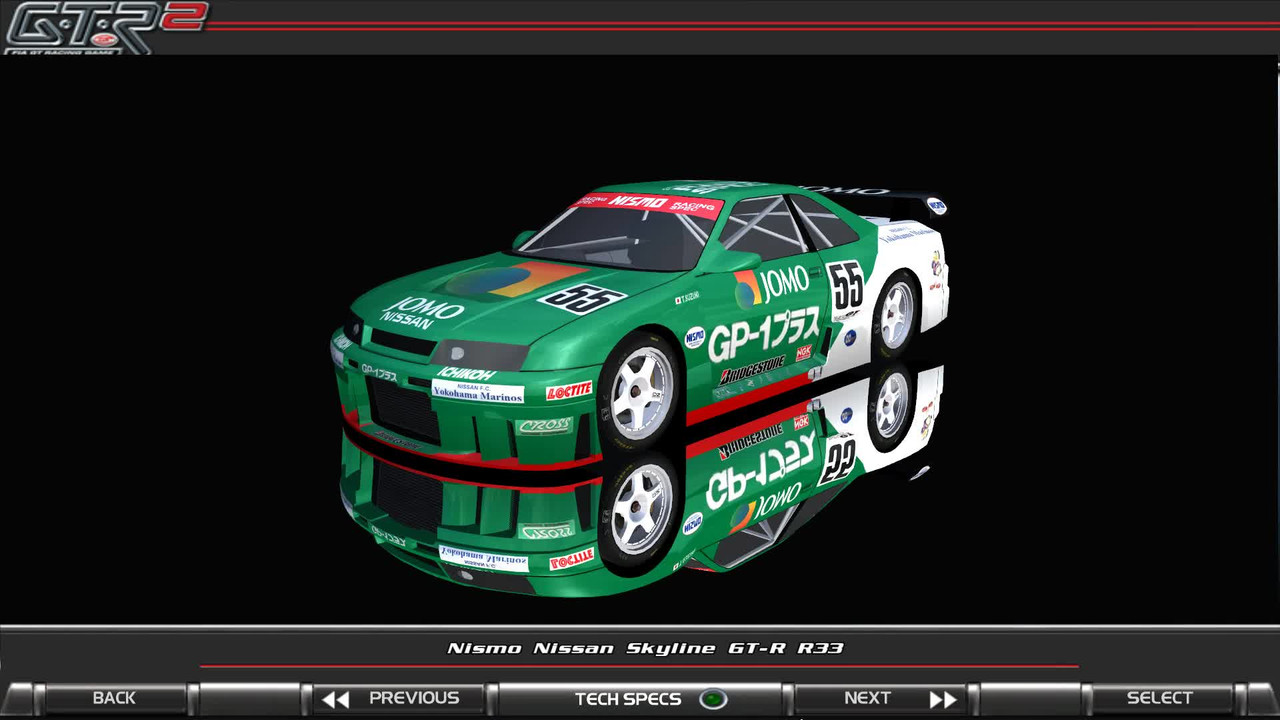Screen dimensions: 1280x720
Task: Click the double right arrow icon
Action: (943, 699)
